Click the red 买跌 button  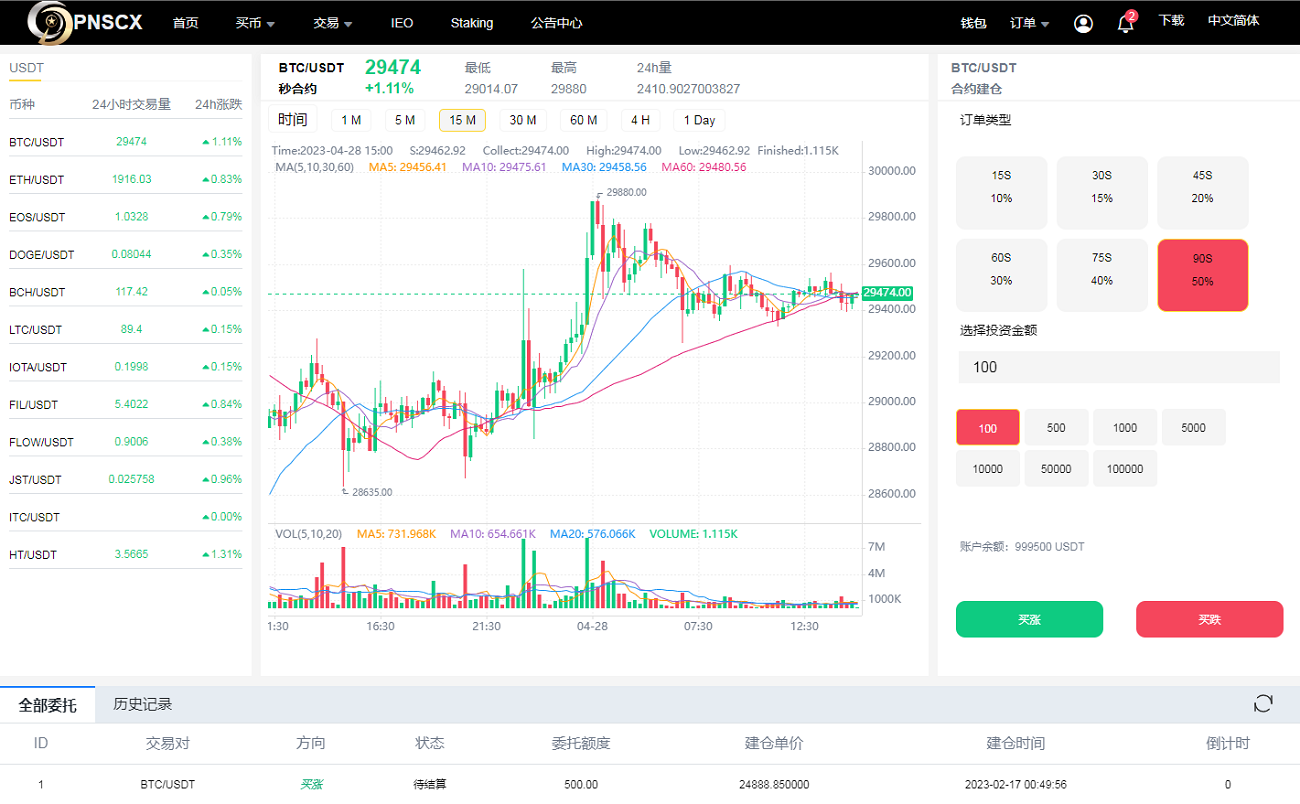(1209, 619)
